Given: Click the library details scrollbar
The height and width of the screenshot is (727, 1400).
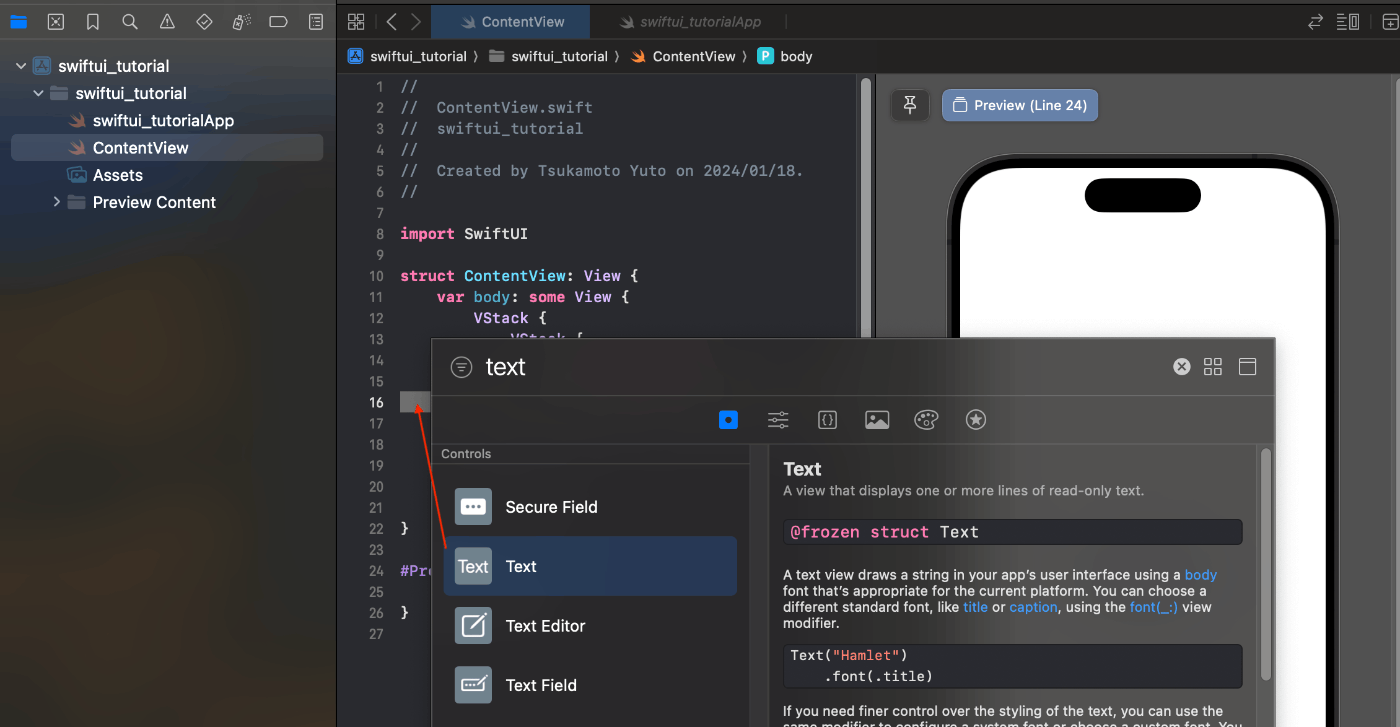Looking at the screenshot, I should pyautogui.click(x=1266, y=567).
